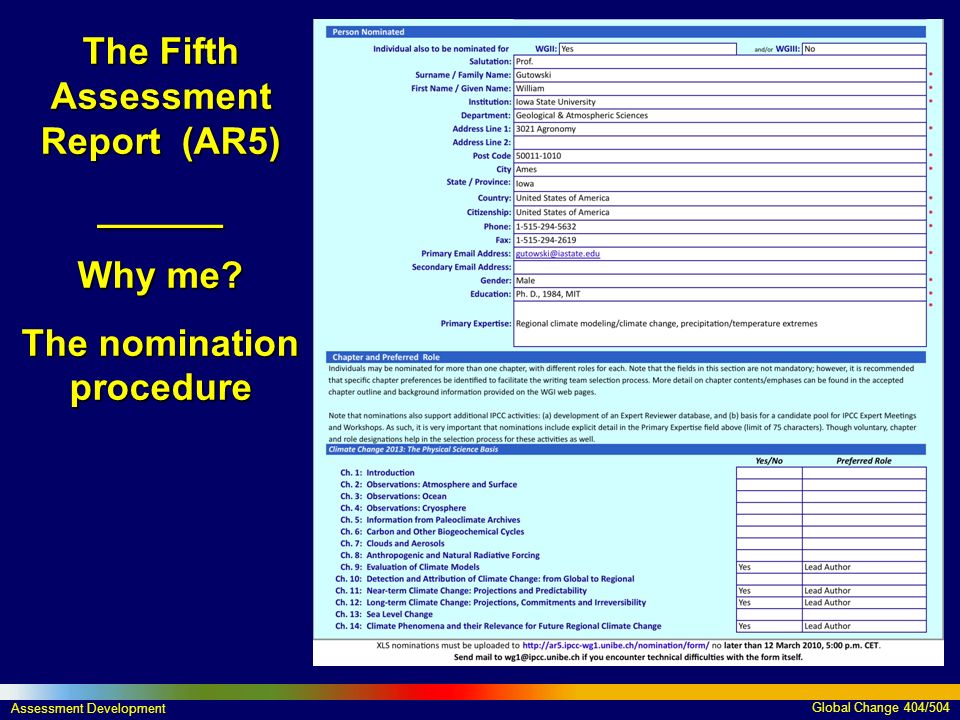Click the gutowski@iastate.edu email link

pos(557,253)
